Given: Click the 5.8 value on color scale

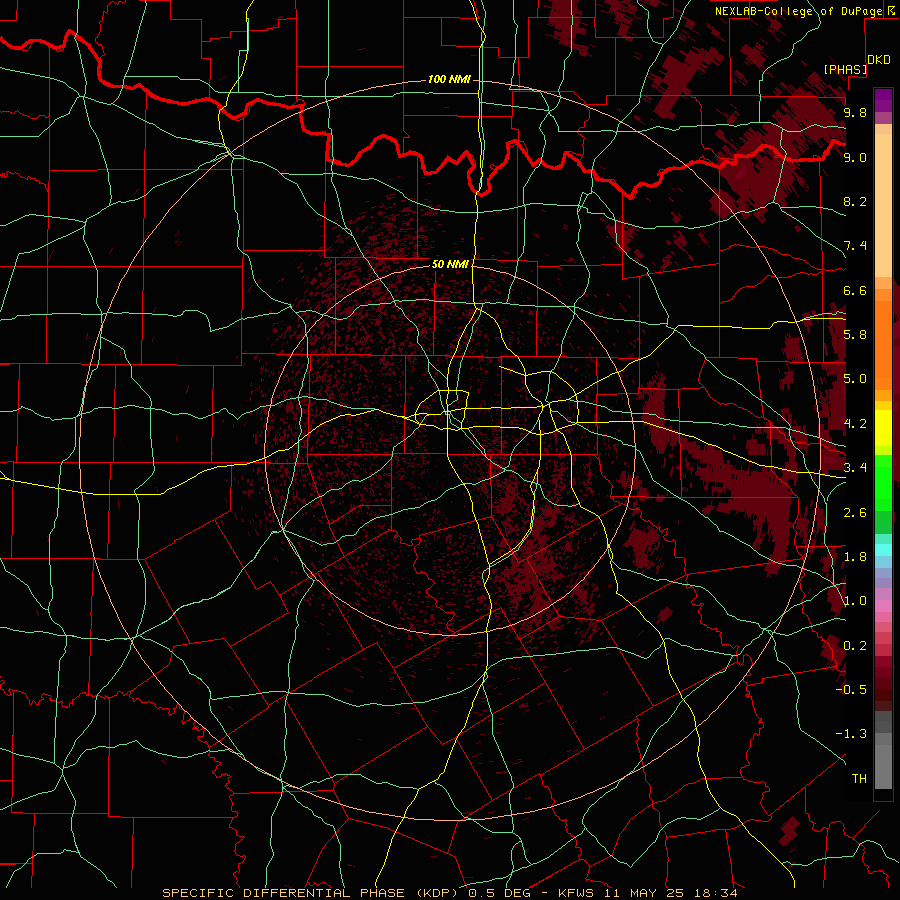Looking at the screenshot, I should [x=855, y=335].
